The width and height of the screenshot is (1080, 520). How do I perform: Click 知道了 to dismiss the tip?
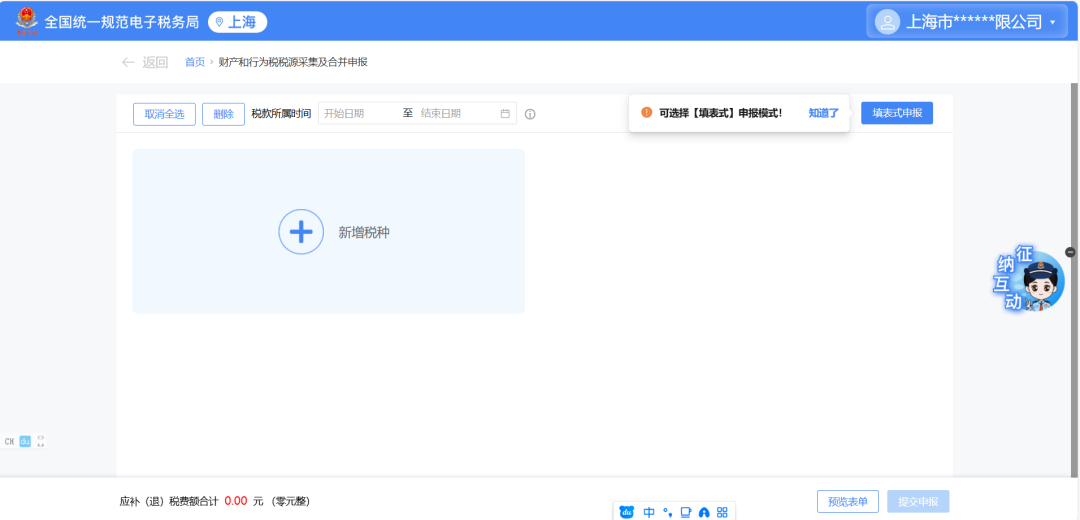pos(823,113)
